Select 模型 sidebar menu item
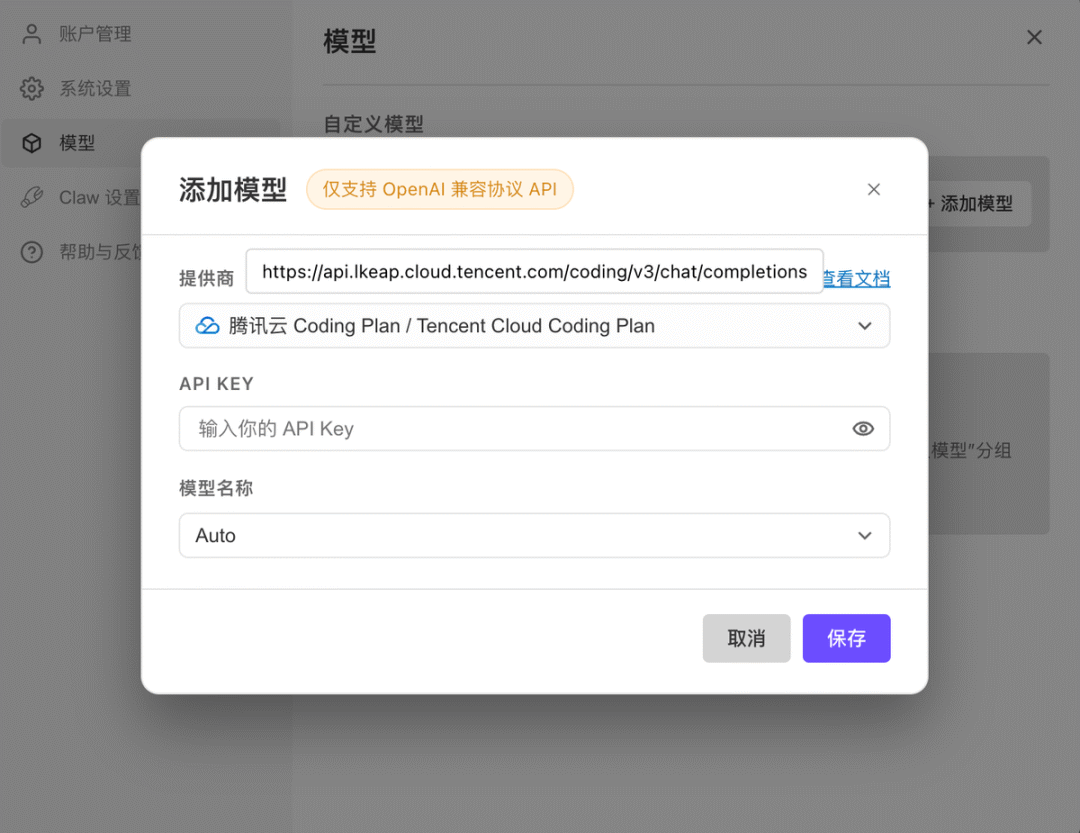 pyautogui.click(x=141, y=143)
